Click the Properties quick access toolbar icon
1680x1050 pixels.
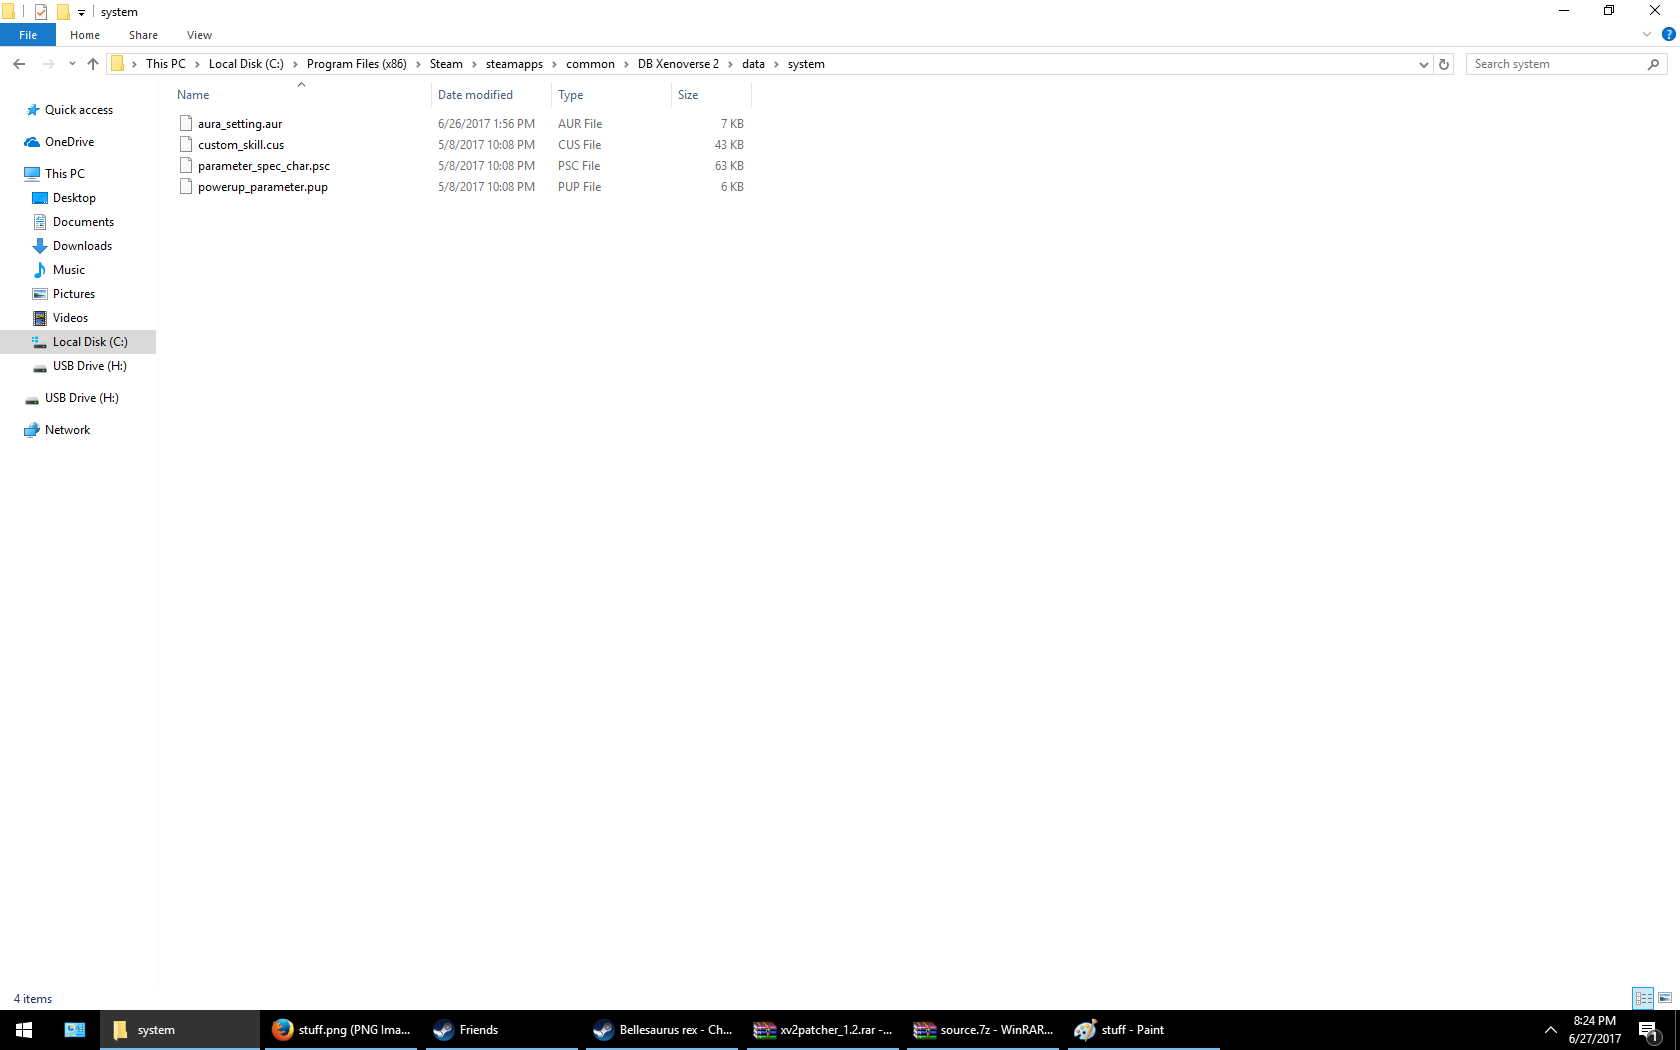(x=41, y=12)
